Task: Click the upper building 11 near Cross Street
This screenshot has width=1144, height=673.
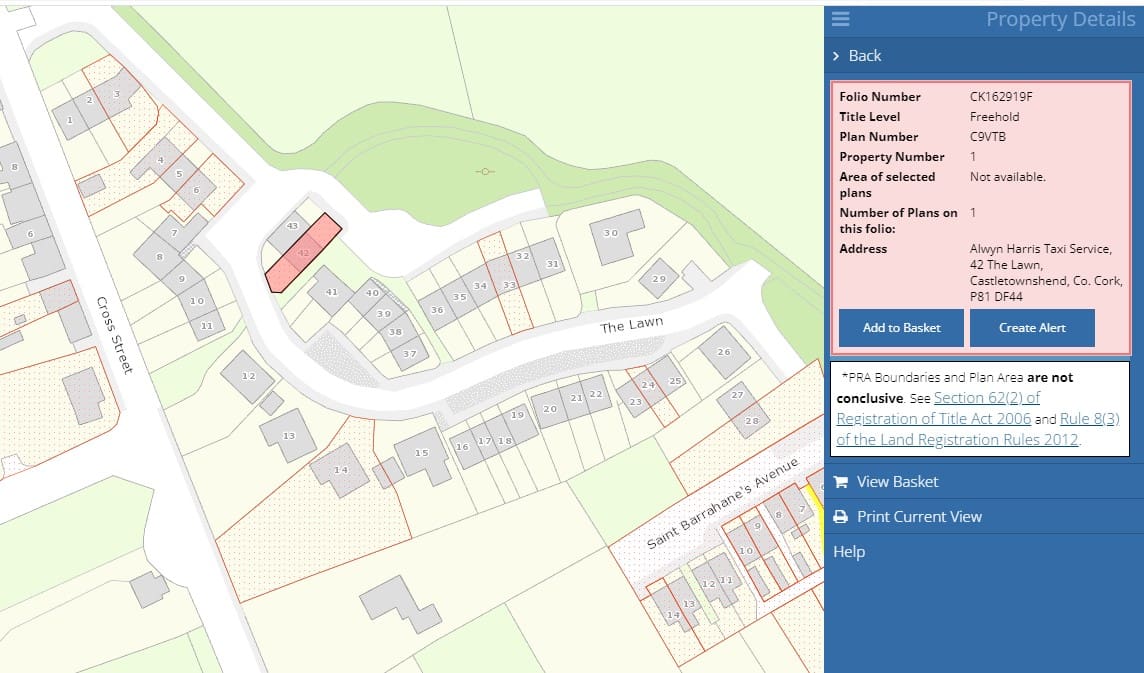Action: point(206,326)
